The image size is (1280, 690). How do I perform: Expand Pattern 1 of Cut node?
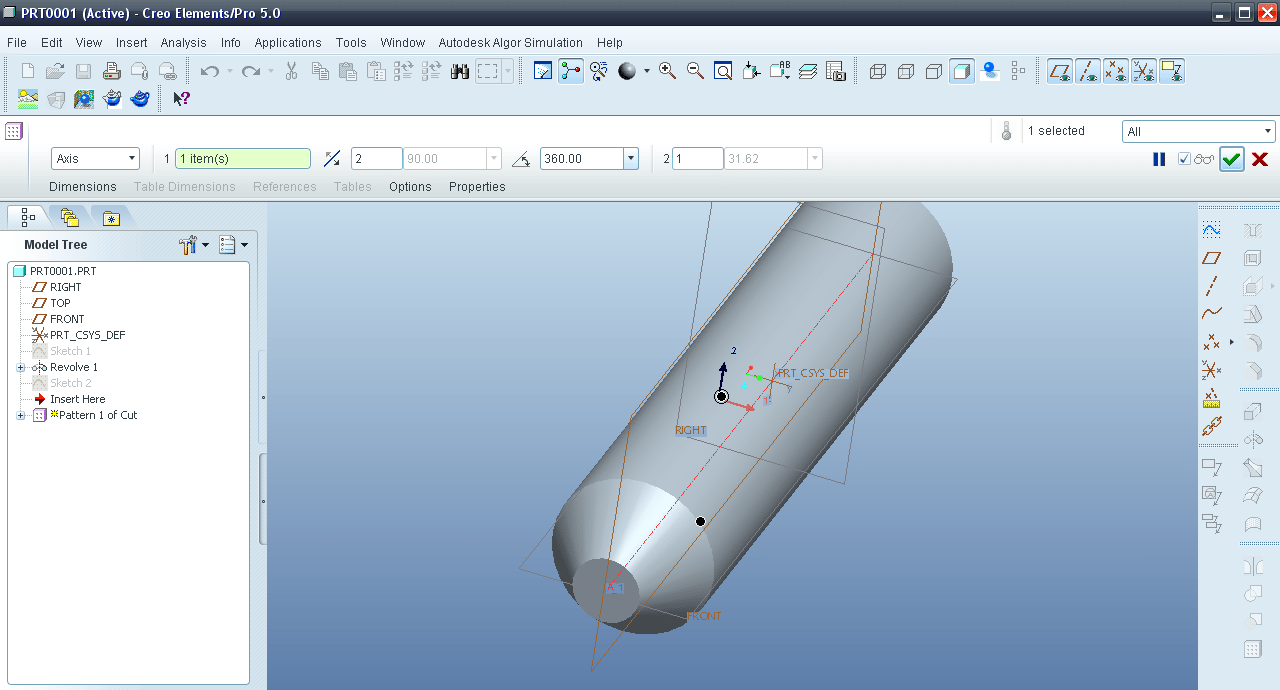click(20, 415)
